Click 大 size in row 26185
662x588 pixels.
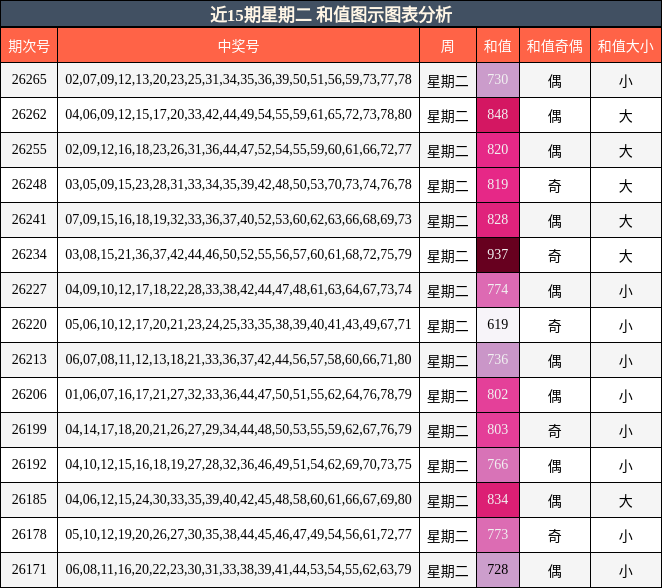(x=626, y=501)
